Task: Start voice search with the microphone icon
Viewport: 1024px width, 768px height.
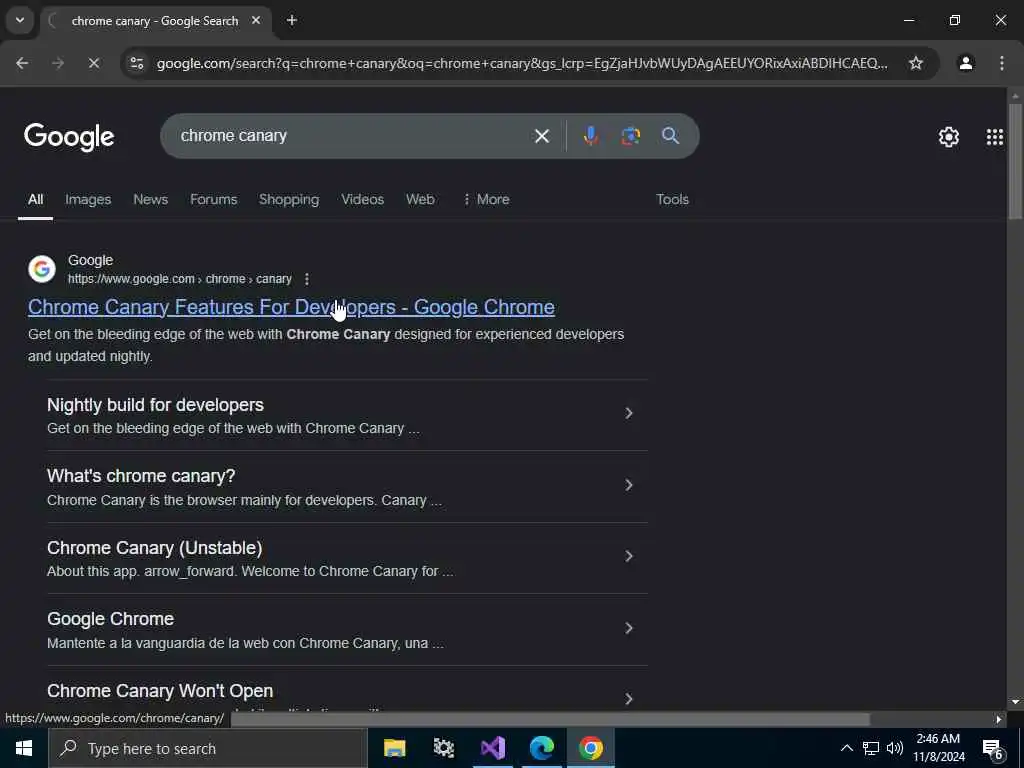Action: tap(590, 136)
